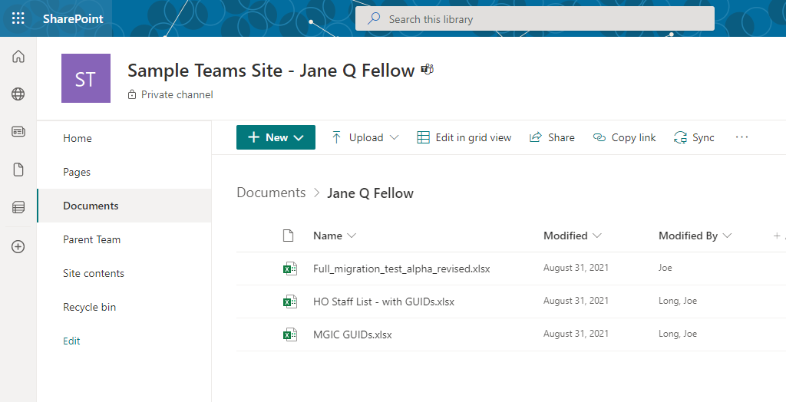
Task: Open Excel file icon for MGIC GUIDs.xlsx
Action: coord(288,334)
